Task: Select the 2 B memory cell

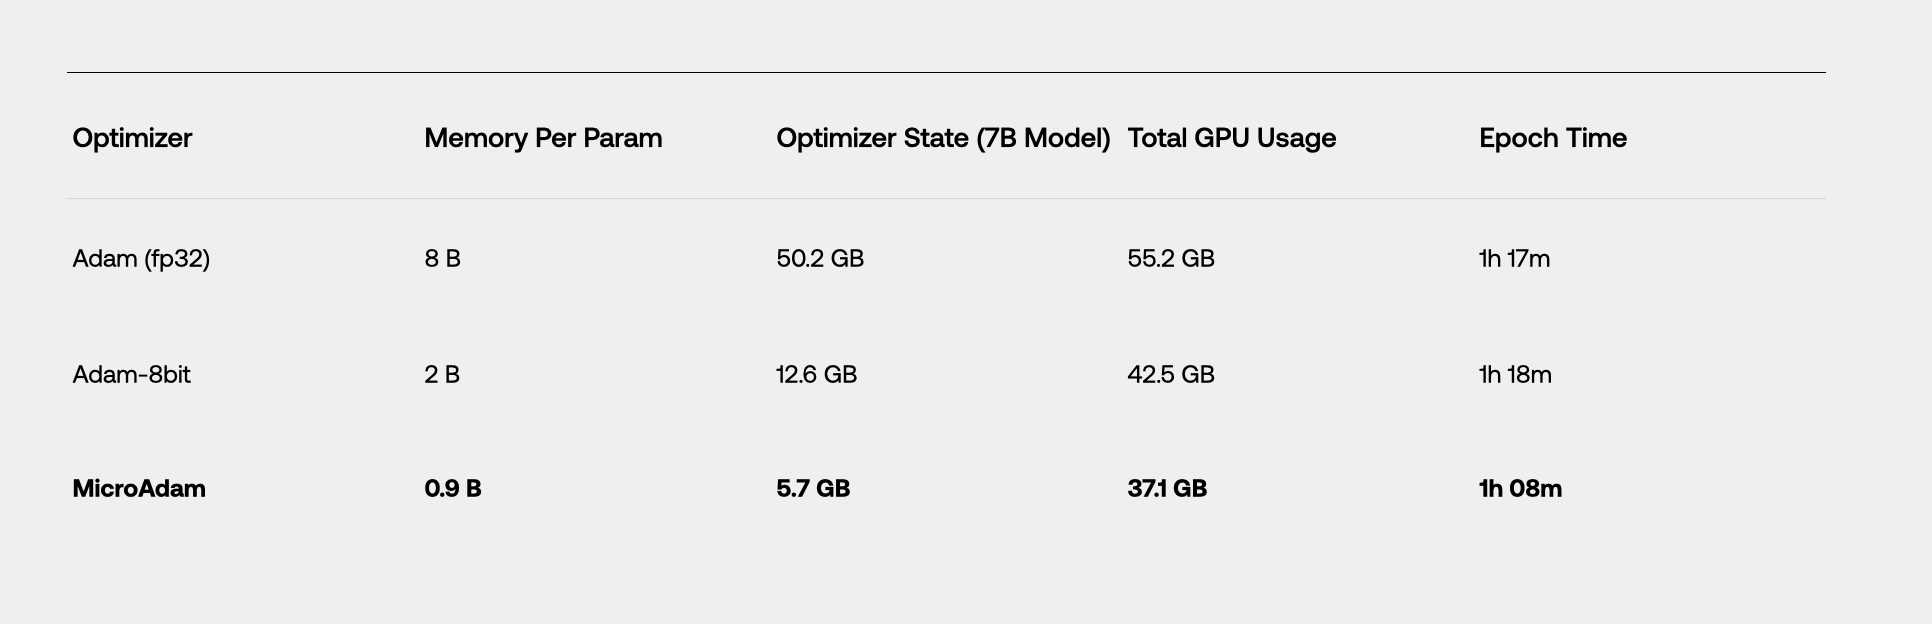Action: [442, 375]
